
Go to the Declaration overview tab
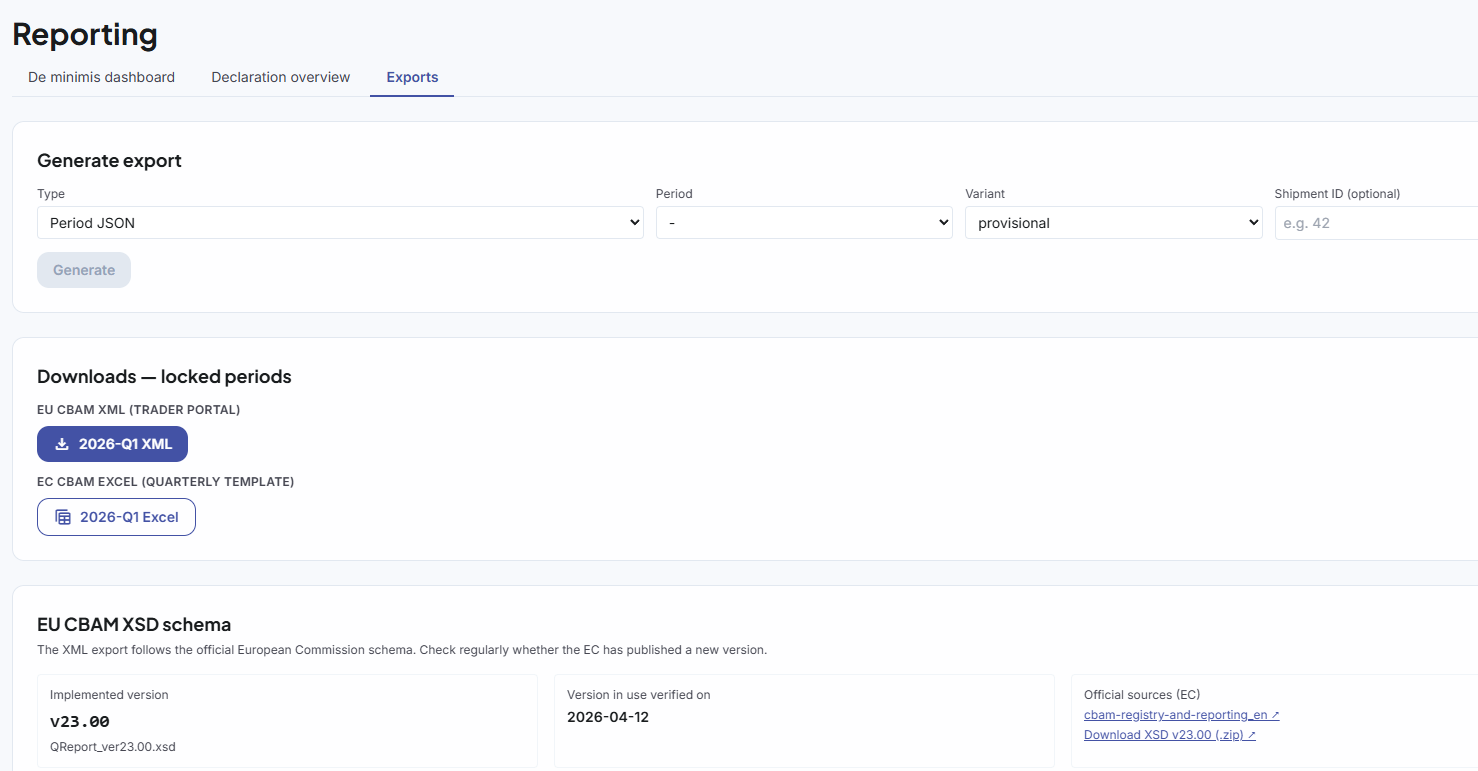click(280, 77)
